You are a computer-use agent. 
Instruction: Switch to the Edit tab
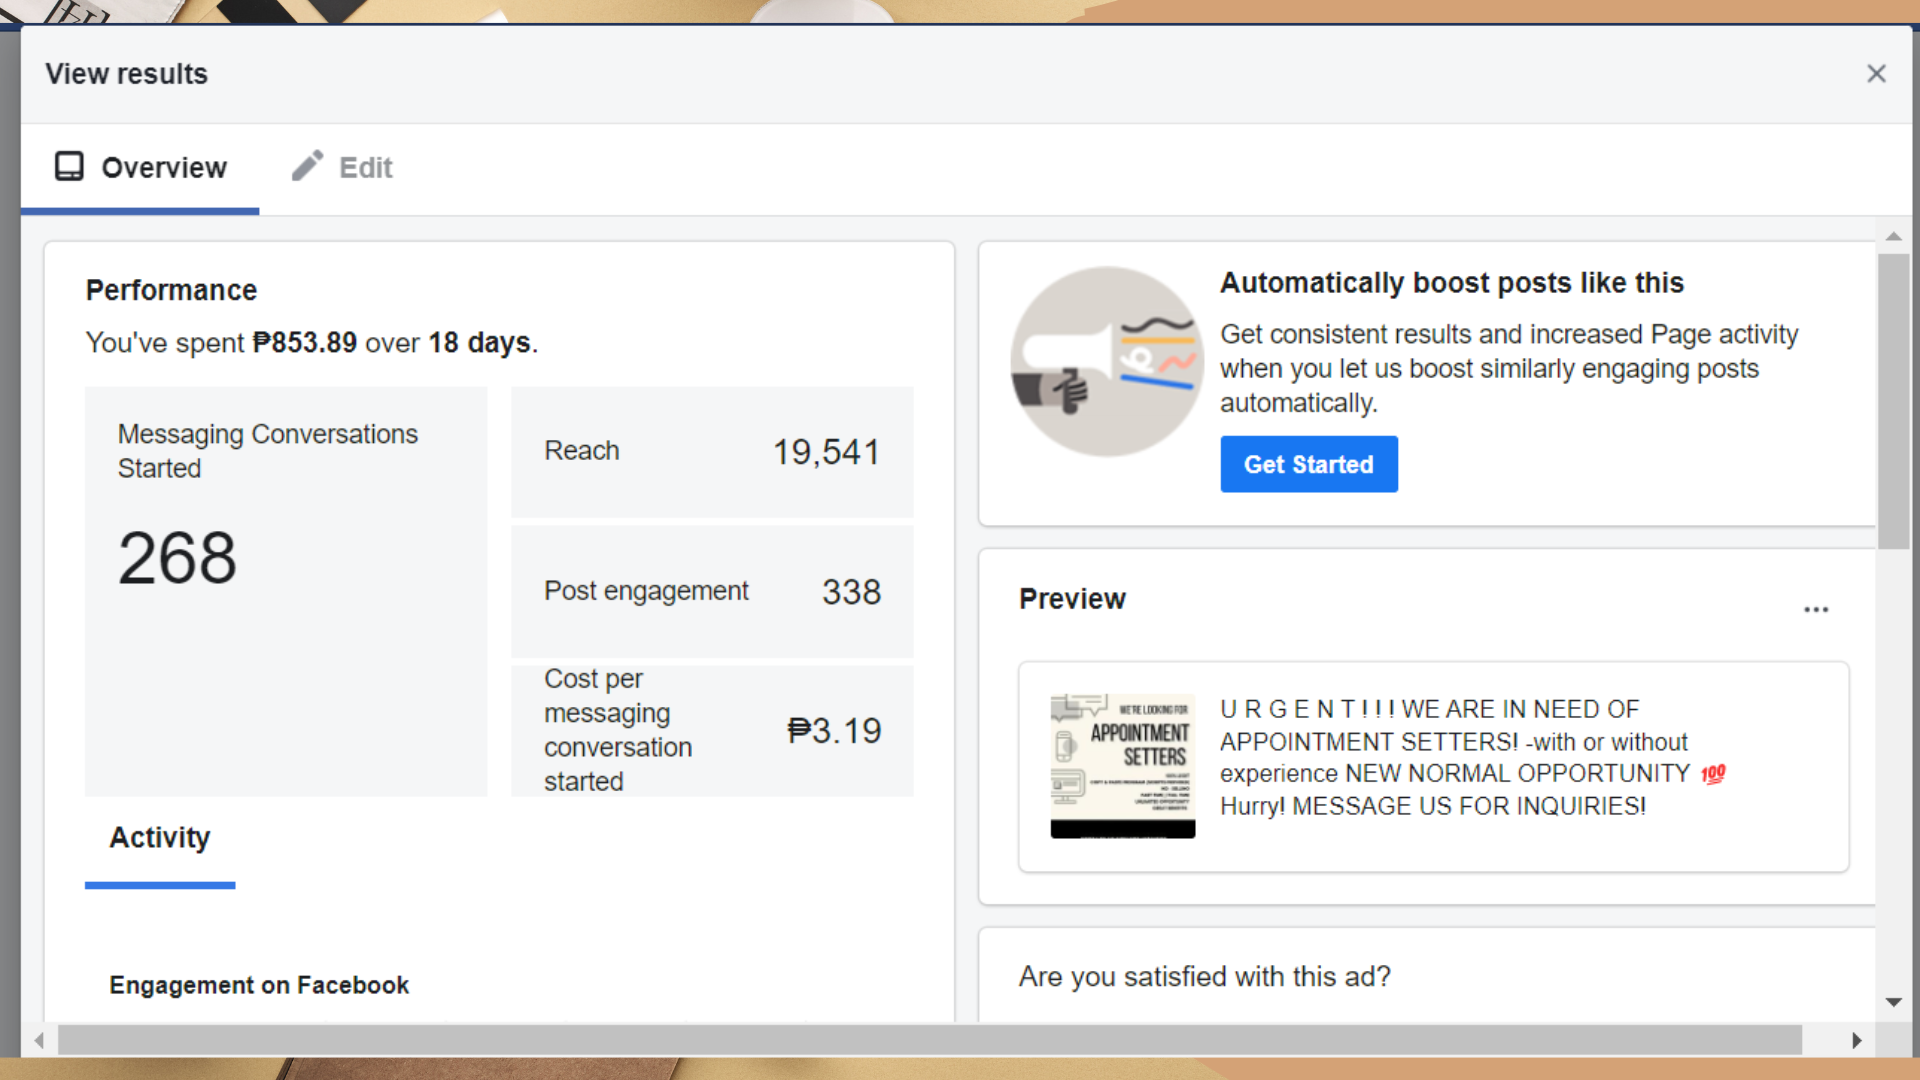coord(365,168)
